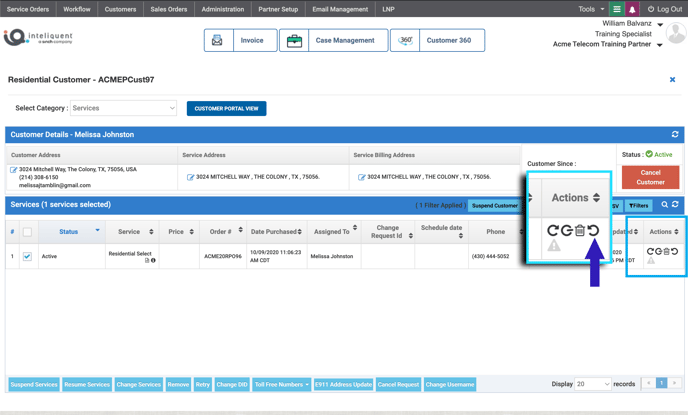Click the edit icon beside Service Billing Address
Screen dimensions: 688x415
pyautogui.click(x=361, y=177)
